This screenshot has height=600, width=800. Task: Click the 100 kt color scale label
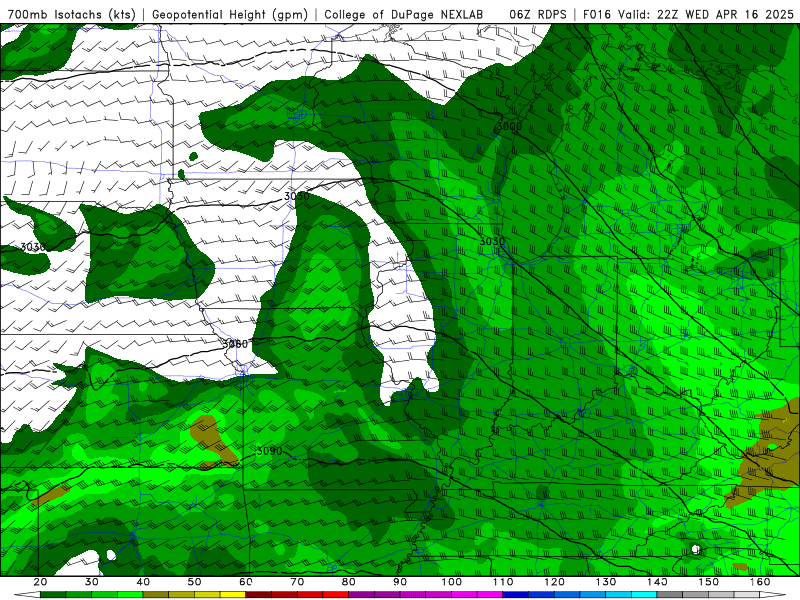point(452,582)
